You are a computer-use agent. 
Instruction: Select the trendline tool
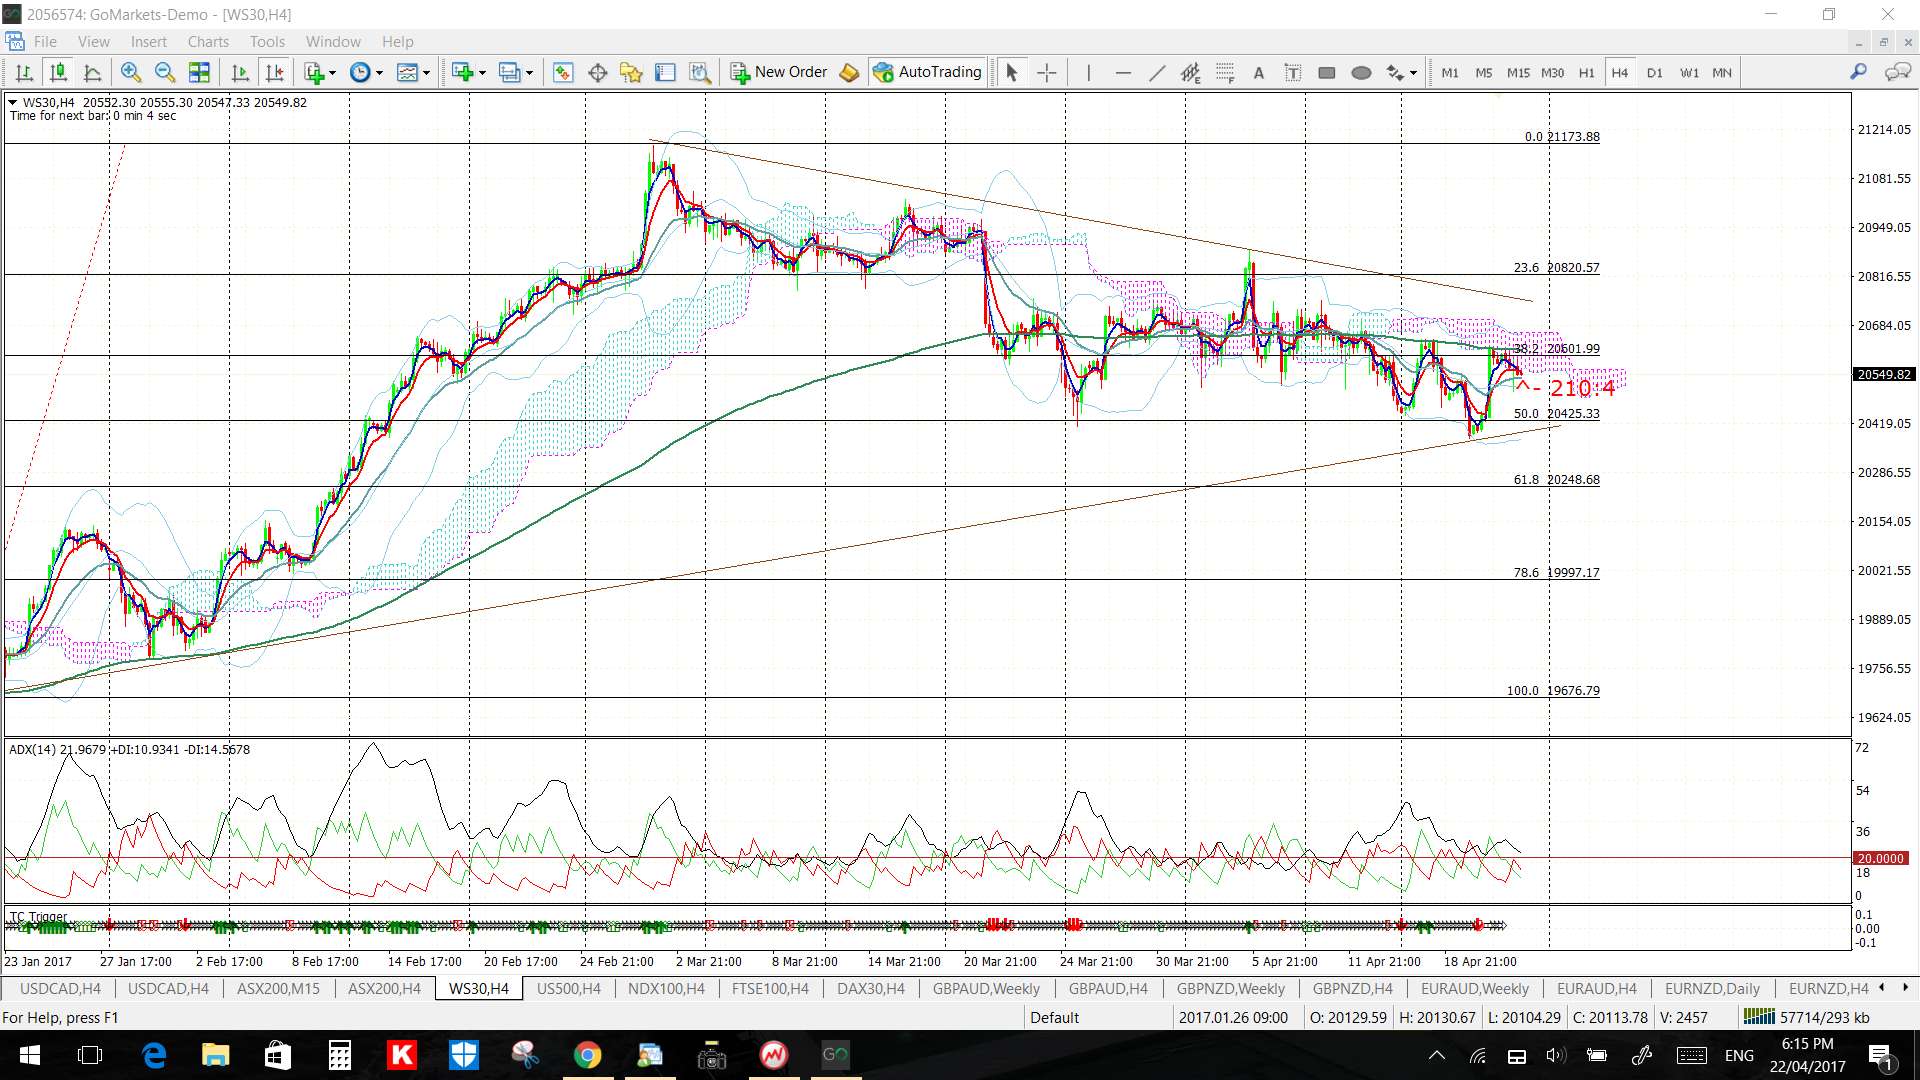[1157, 72]
